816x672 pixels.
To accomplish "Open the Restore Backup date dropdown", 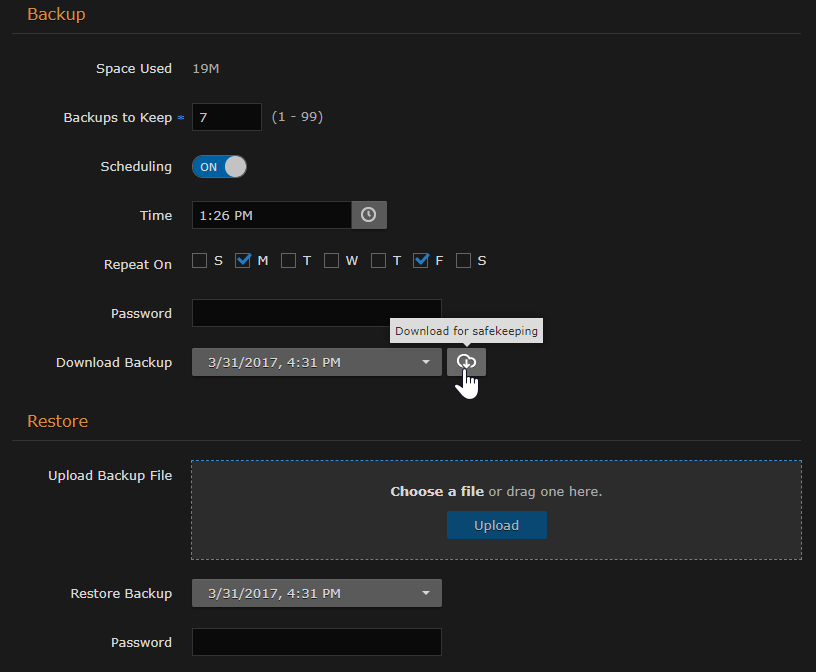I will pos(316,593).
